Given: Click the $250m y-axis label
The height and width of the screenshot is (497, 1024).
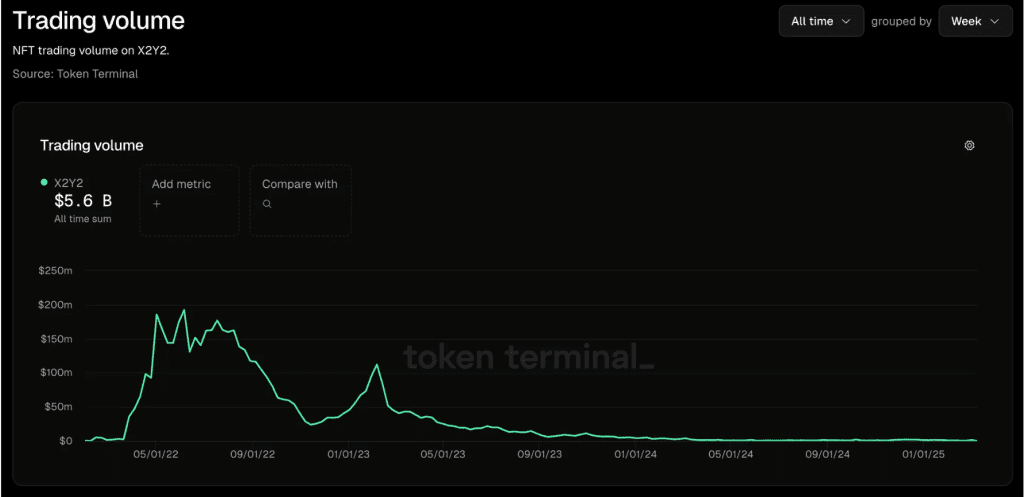Looking at the screenshot, I should pos(56,271).
